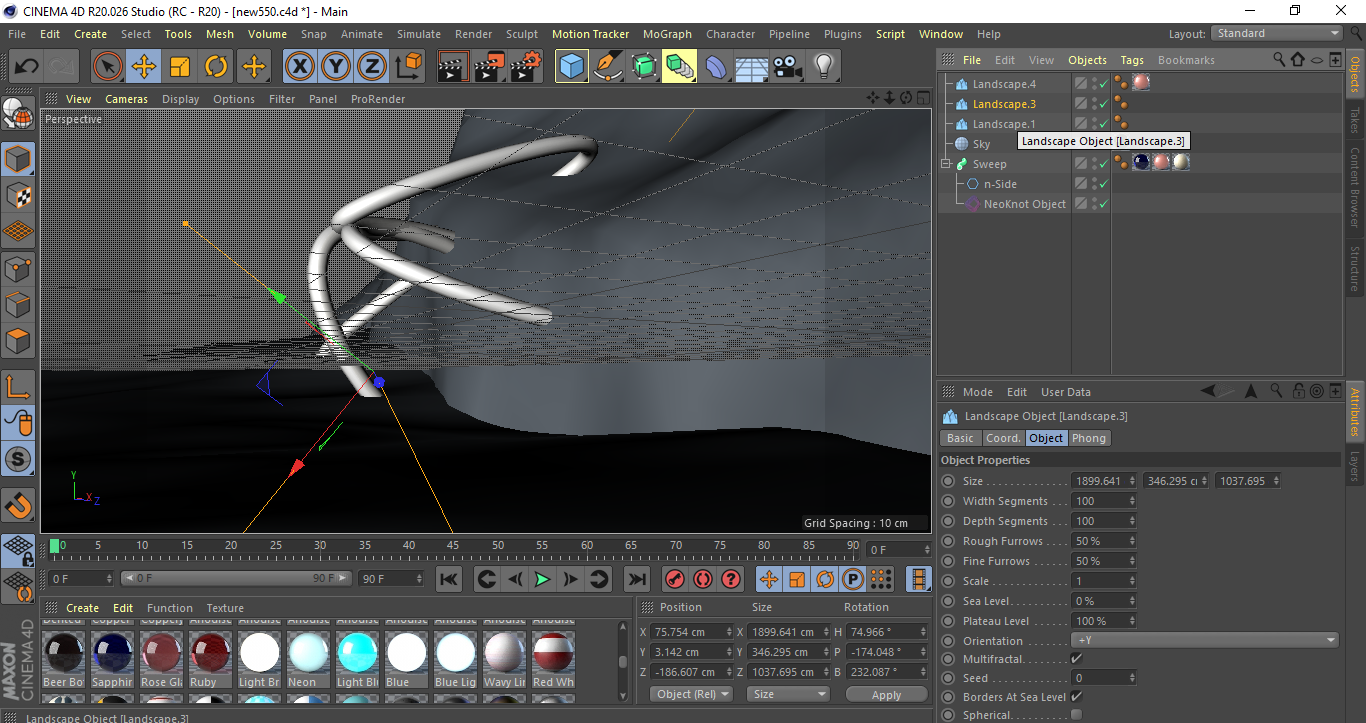1366x723 pixels.
Task: Open the Content Browser side tab
Action: click(1355, 187)
